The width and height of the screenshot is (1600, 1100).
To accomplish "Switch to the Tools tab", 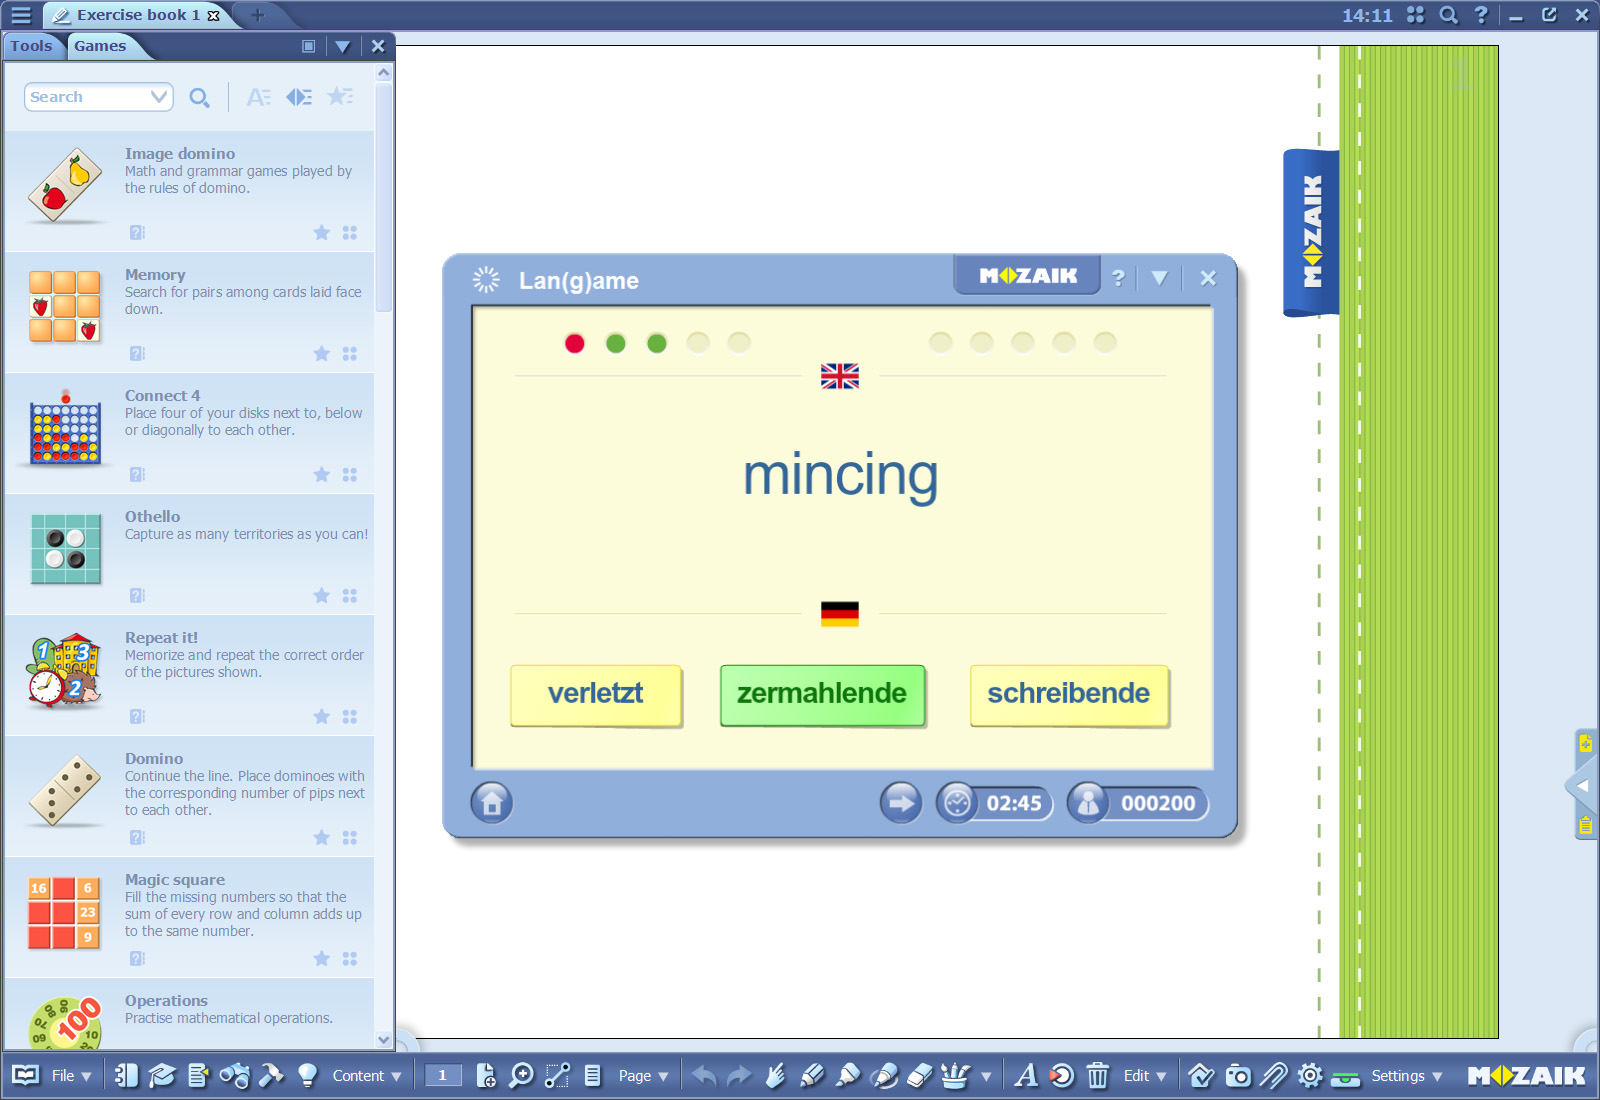I will point(31,46).
